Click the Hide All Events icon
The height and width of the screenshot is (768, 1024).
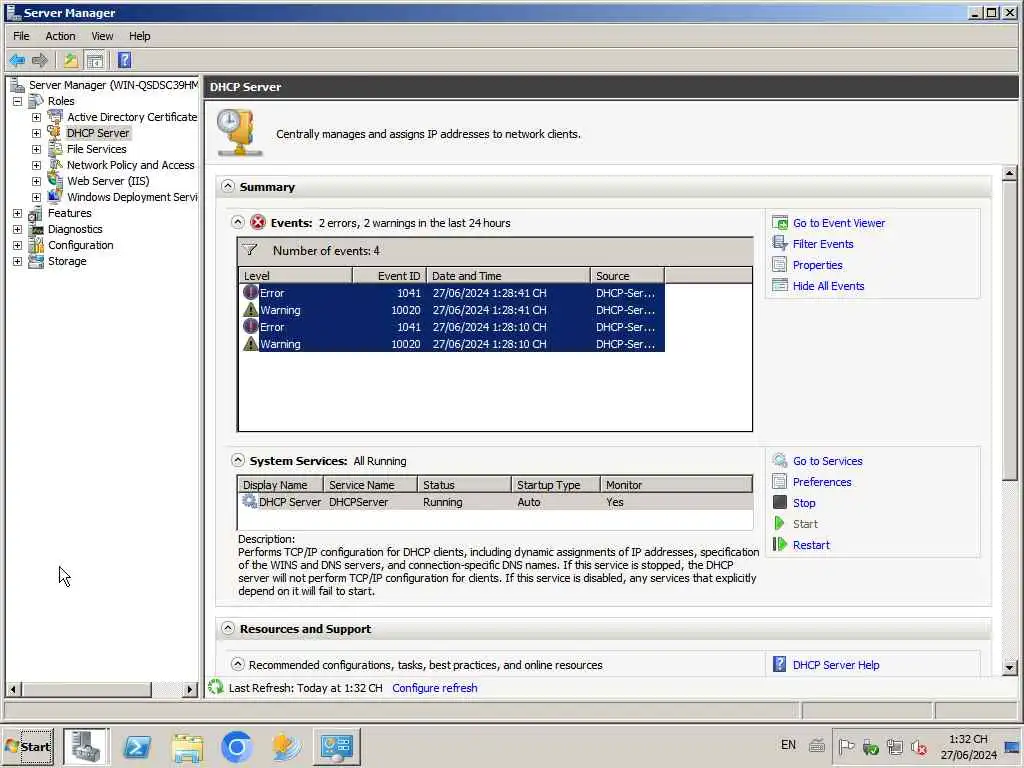coord(780,285)
